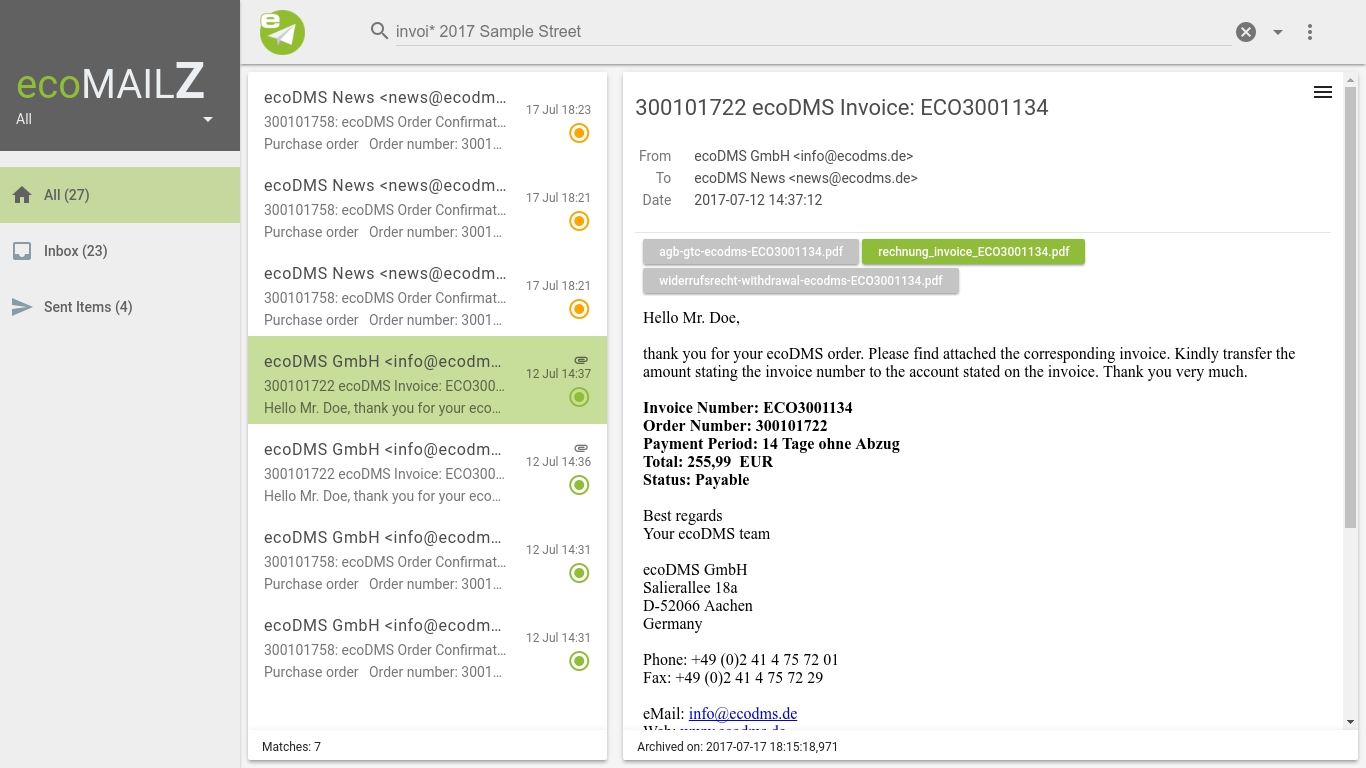Show all mail via All (27)
This screenshot has width=1366, height=768.
[66, 195]
